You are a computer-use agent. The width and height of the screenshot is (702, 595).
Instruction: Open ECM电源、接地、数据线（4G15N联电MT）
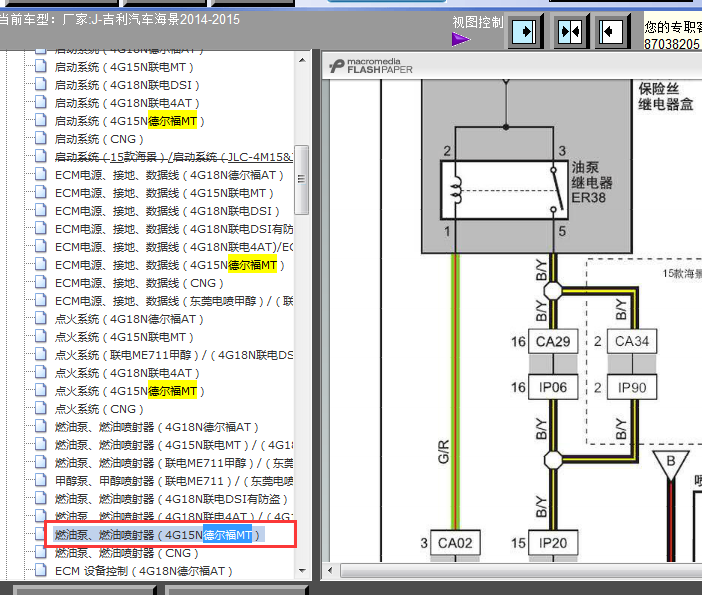[x=164, y=193]
